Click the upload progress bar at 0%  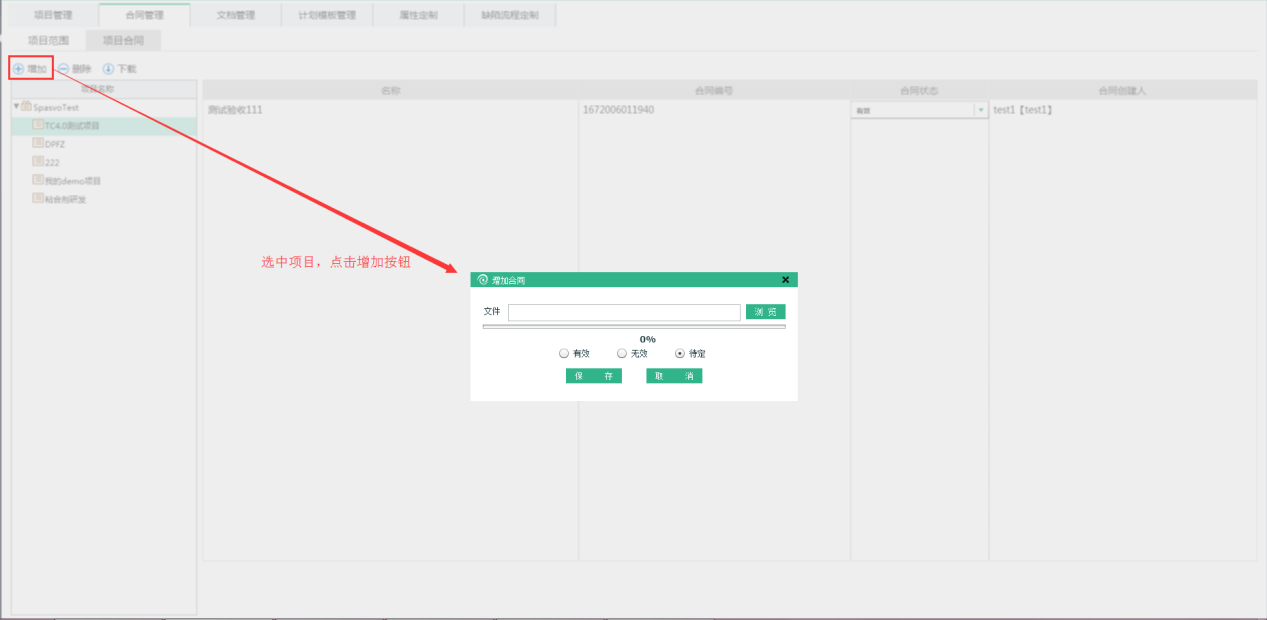tap(634, 326)
